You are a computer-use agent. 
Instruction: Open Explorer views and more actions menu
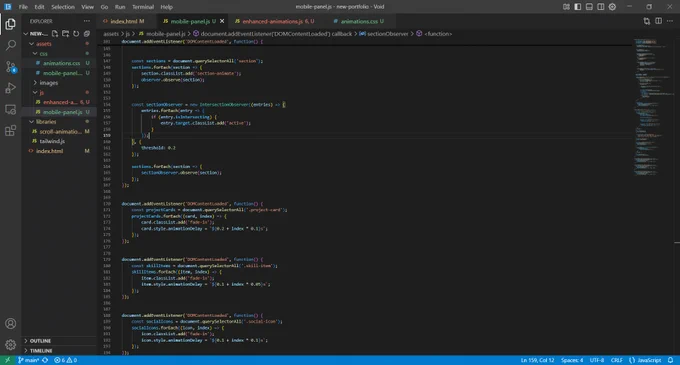87,21
